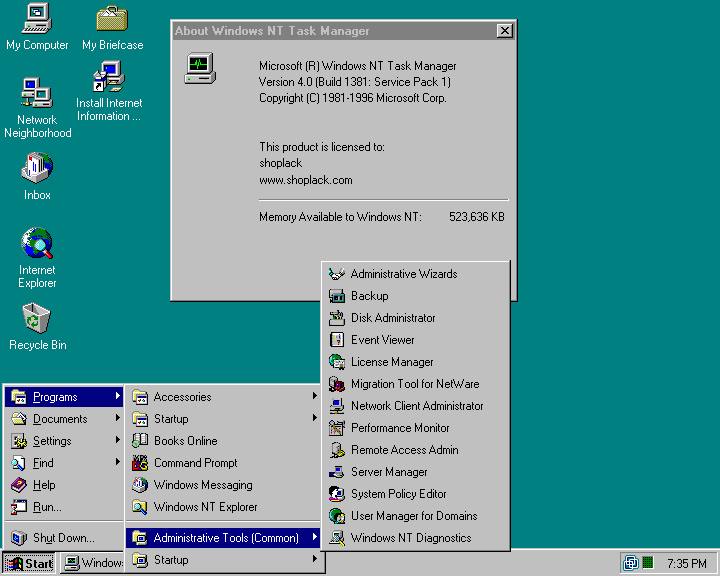Select Documents in the Start menu
Image resolution: width=720 pixels, height=576 pixels.
point(64,418)
